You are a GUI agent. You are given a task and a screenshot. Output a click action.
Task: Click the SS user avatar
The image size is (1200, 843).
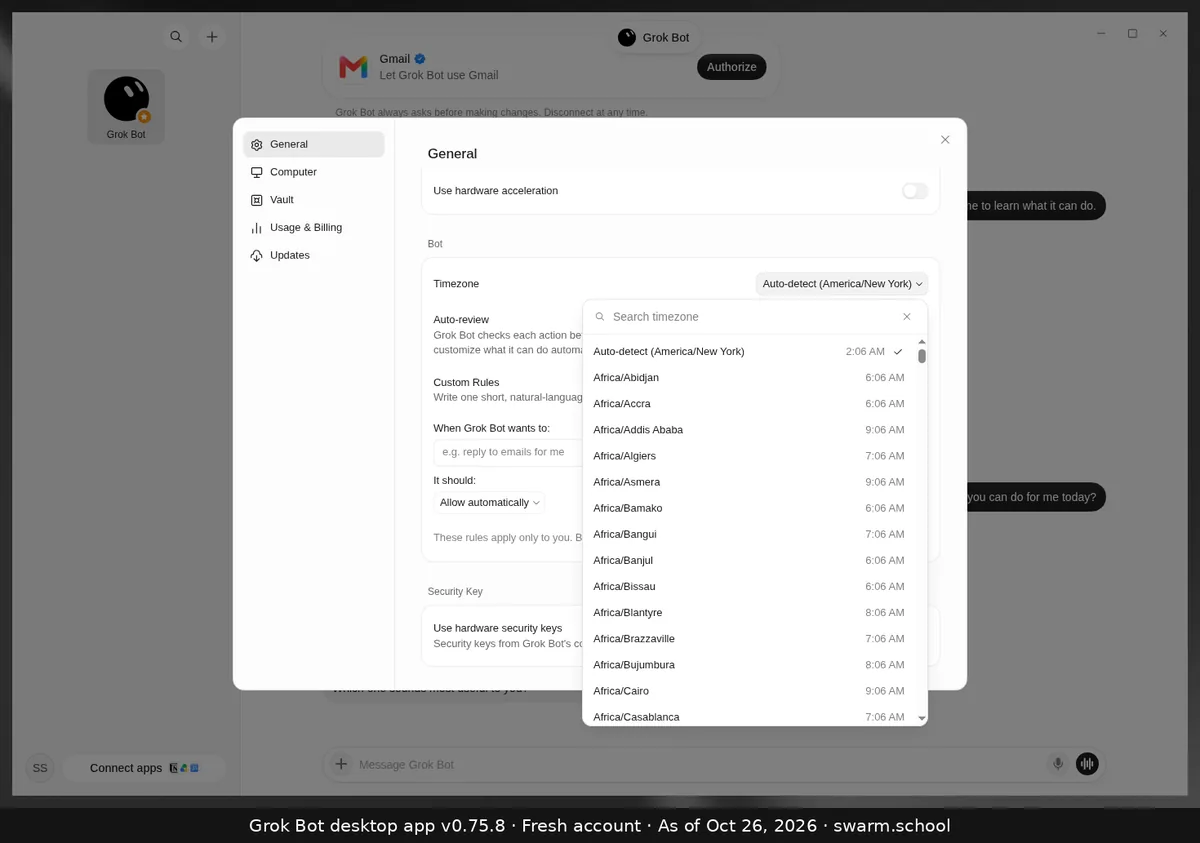point(40,768)
